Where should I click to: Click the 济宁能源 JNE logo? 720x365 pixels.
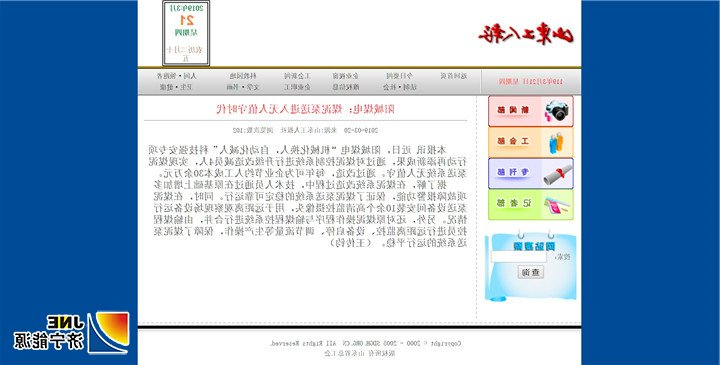tap(71, 333)
